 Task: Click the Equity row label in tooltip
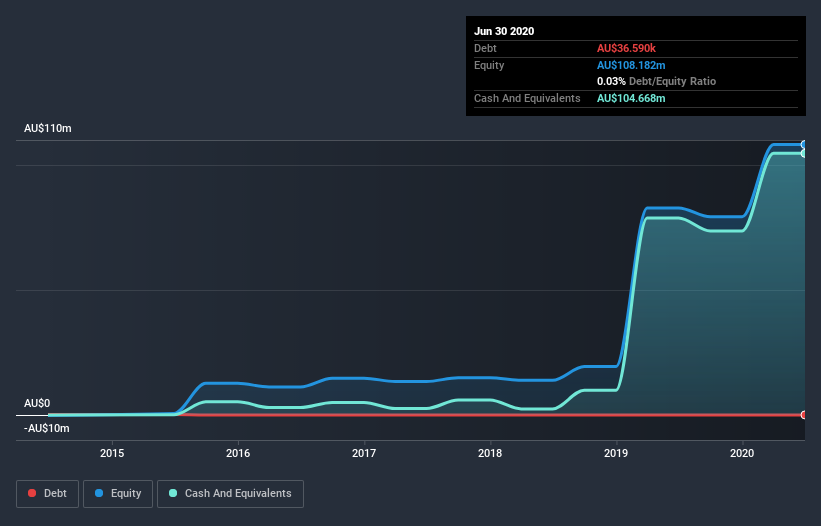(x=489, y=65)
